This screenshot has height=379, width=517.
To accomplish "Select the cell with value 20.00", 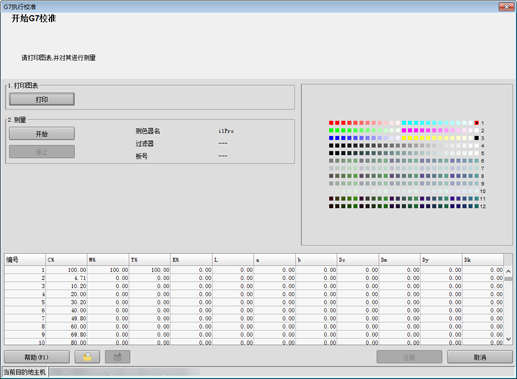I will (x=66, y=294).
